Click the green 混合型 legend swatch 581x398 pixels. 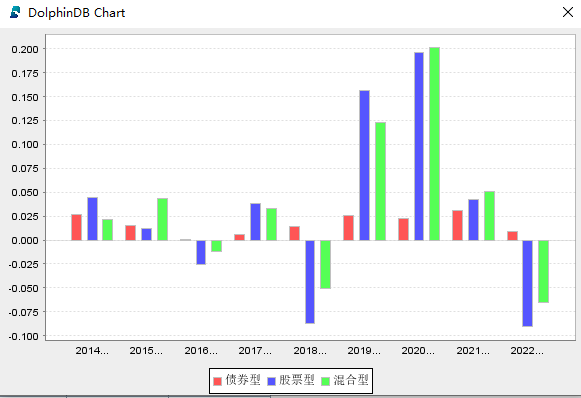pyautogui.click(x=325, y=381)
